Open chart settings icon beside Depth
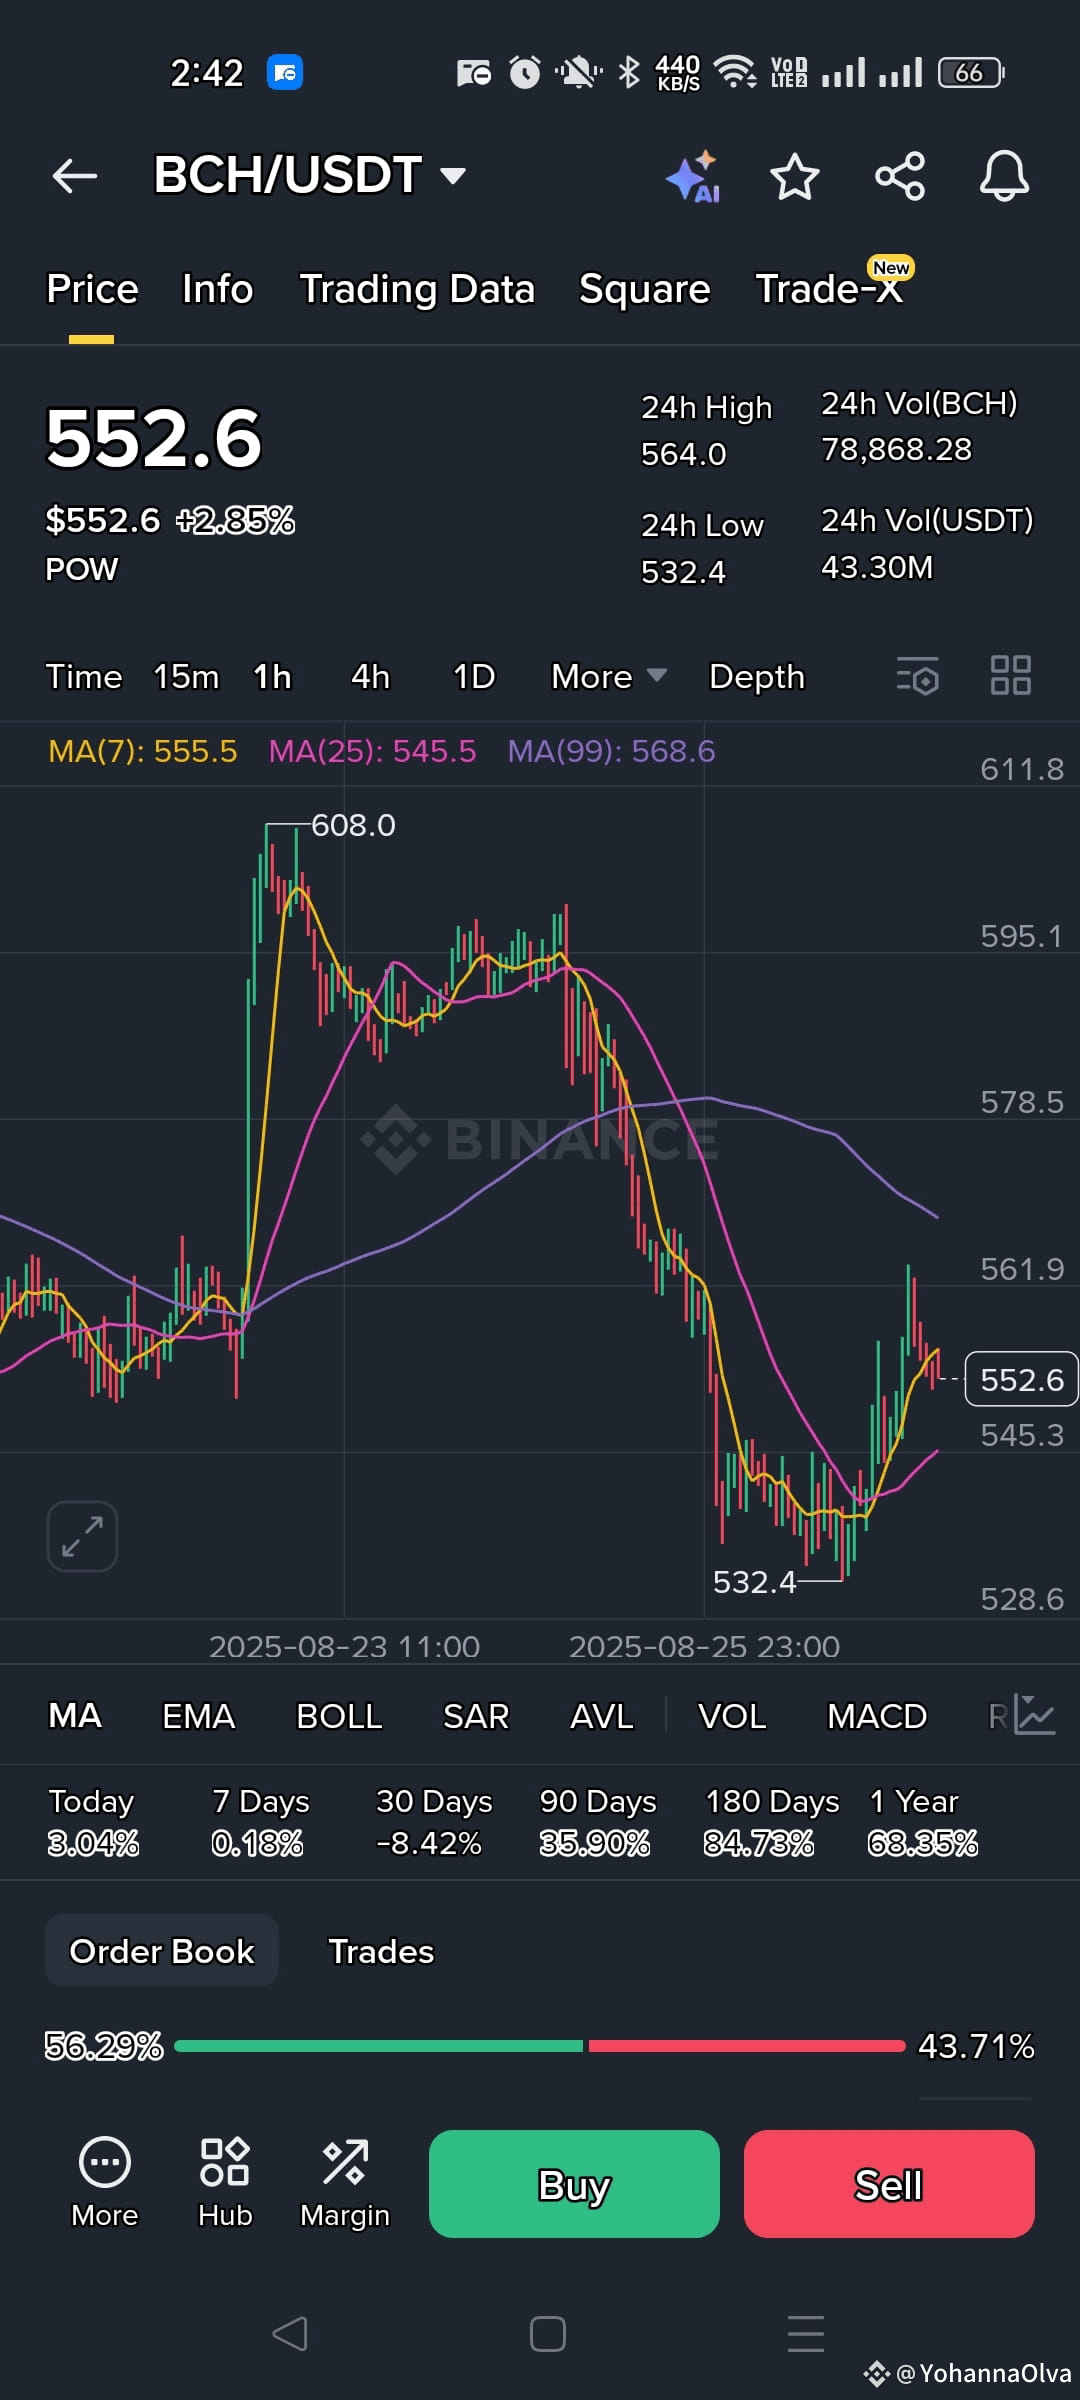 918,676
